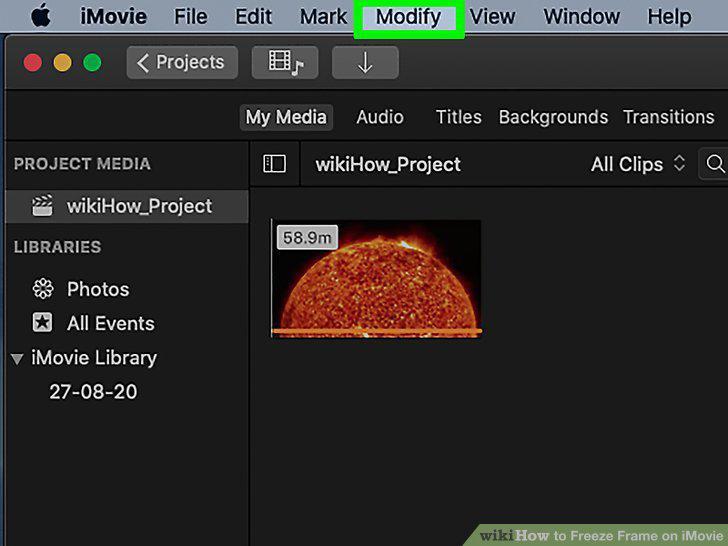This screenshot has width=728, height=546.
Task: Collapse the iMovie Library disclosure triangle
Action: (17, 359)
